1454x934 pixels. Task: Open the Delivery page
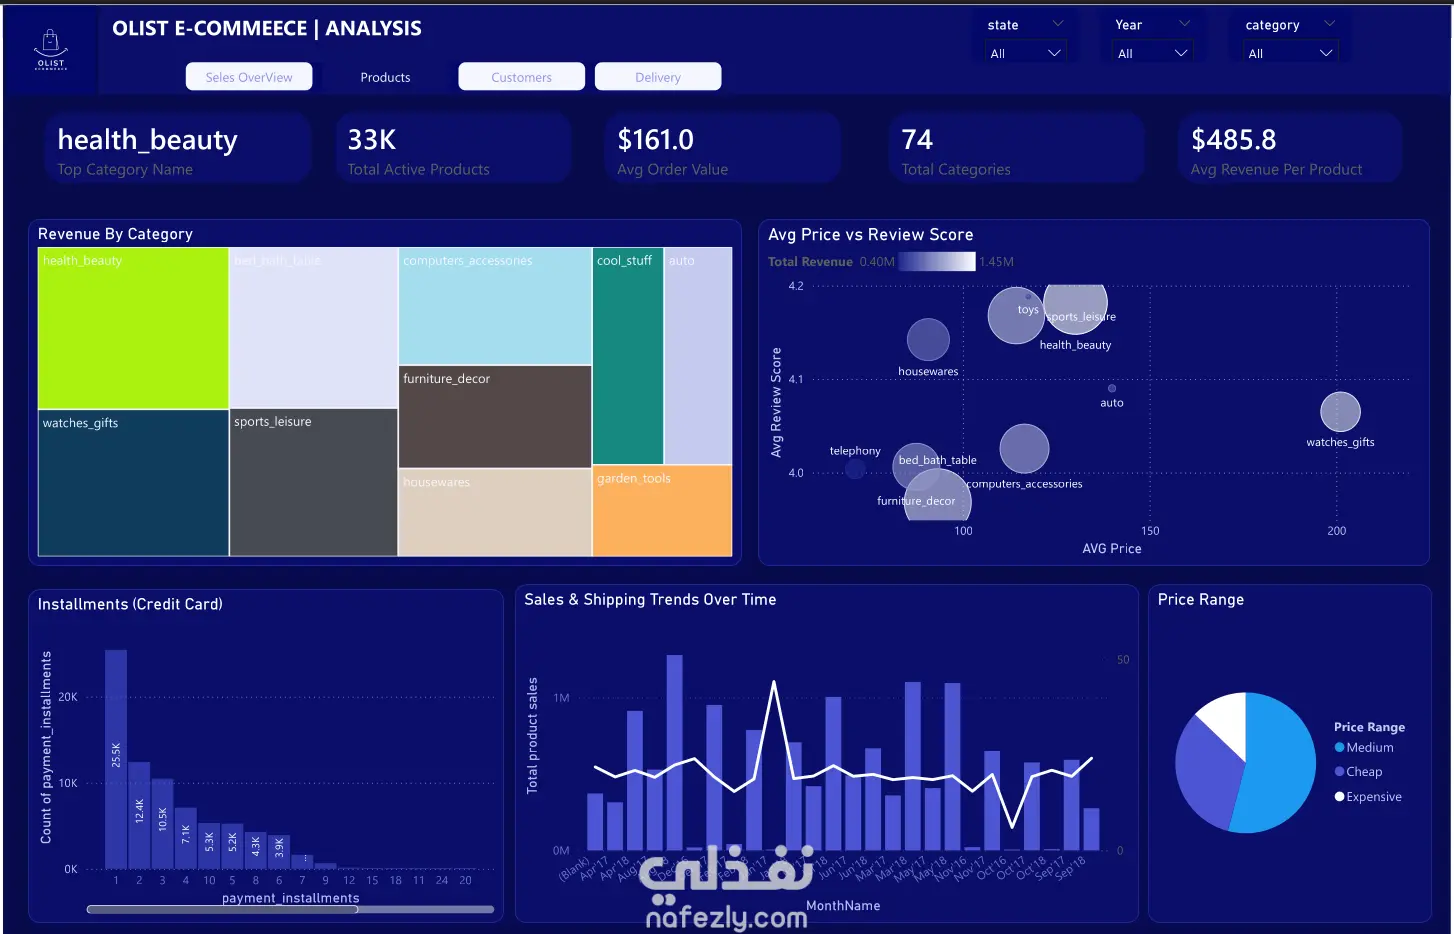[658, 77]
